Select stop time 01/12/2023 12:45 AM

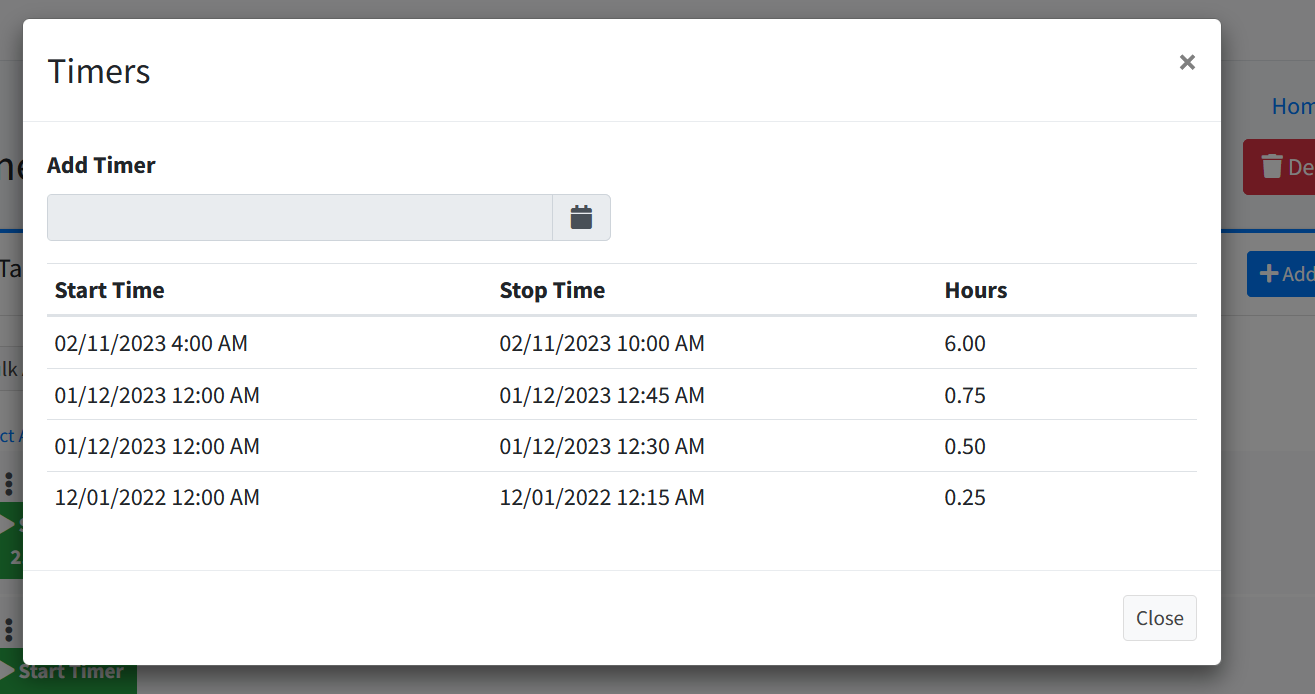click(602, 395)
